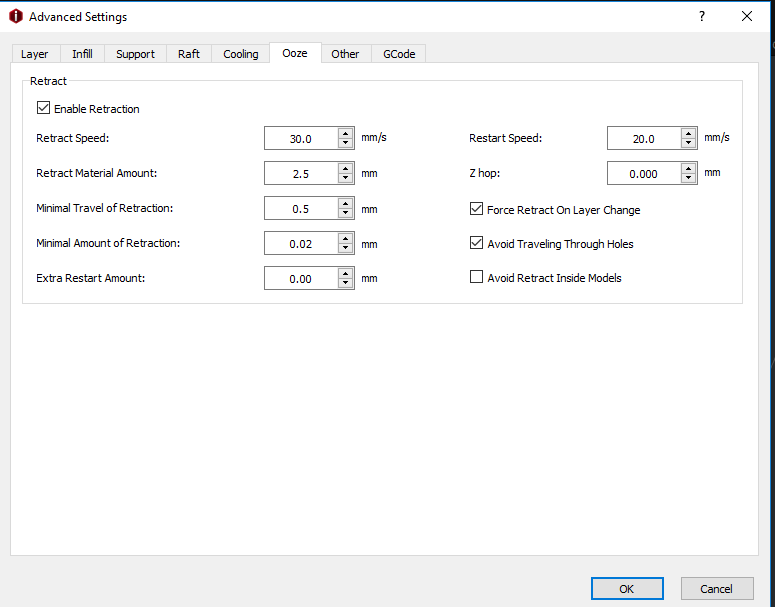Decrease Retract Material Amount with down arrow
Screen dimensions: 775x607
pyautogui.click(x=346, y=178)
